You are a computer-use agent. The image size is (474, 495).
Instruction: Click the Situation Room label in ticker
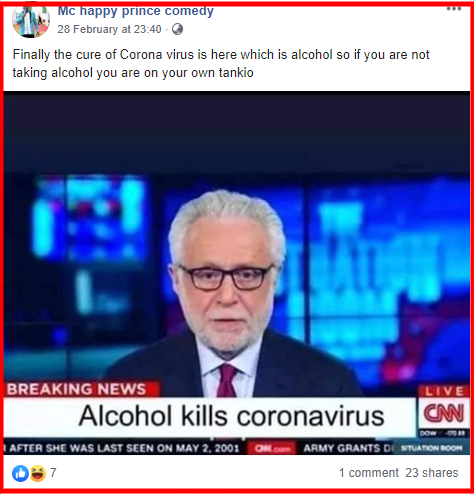tap(431, 448)
